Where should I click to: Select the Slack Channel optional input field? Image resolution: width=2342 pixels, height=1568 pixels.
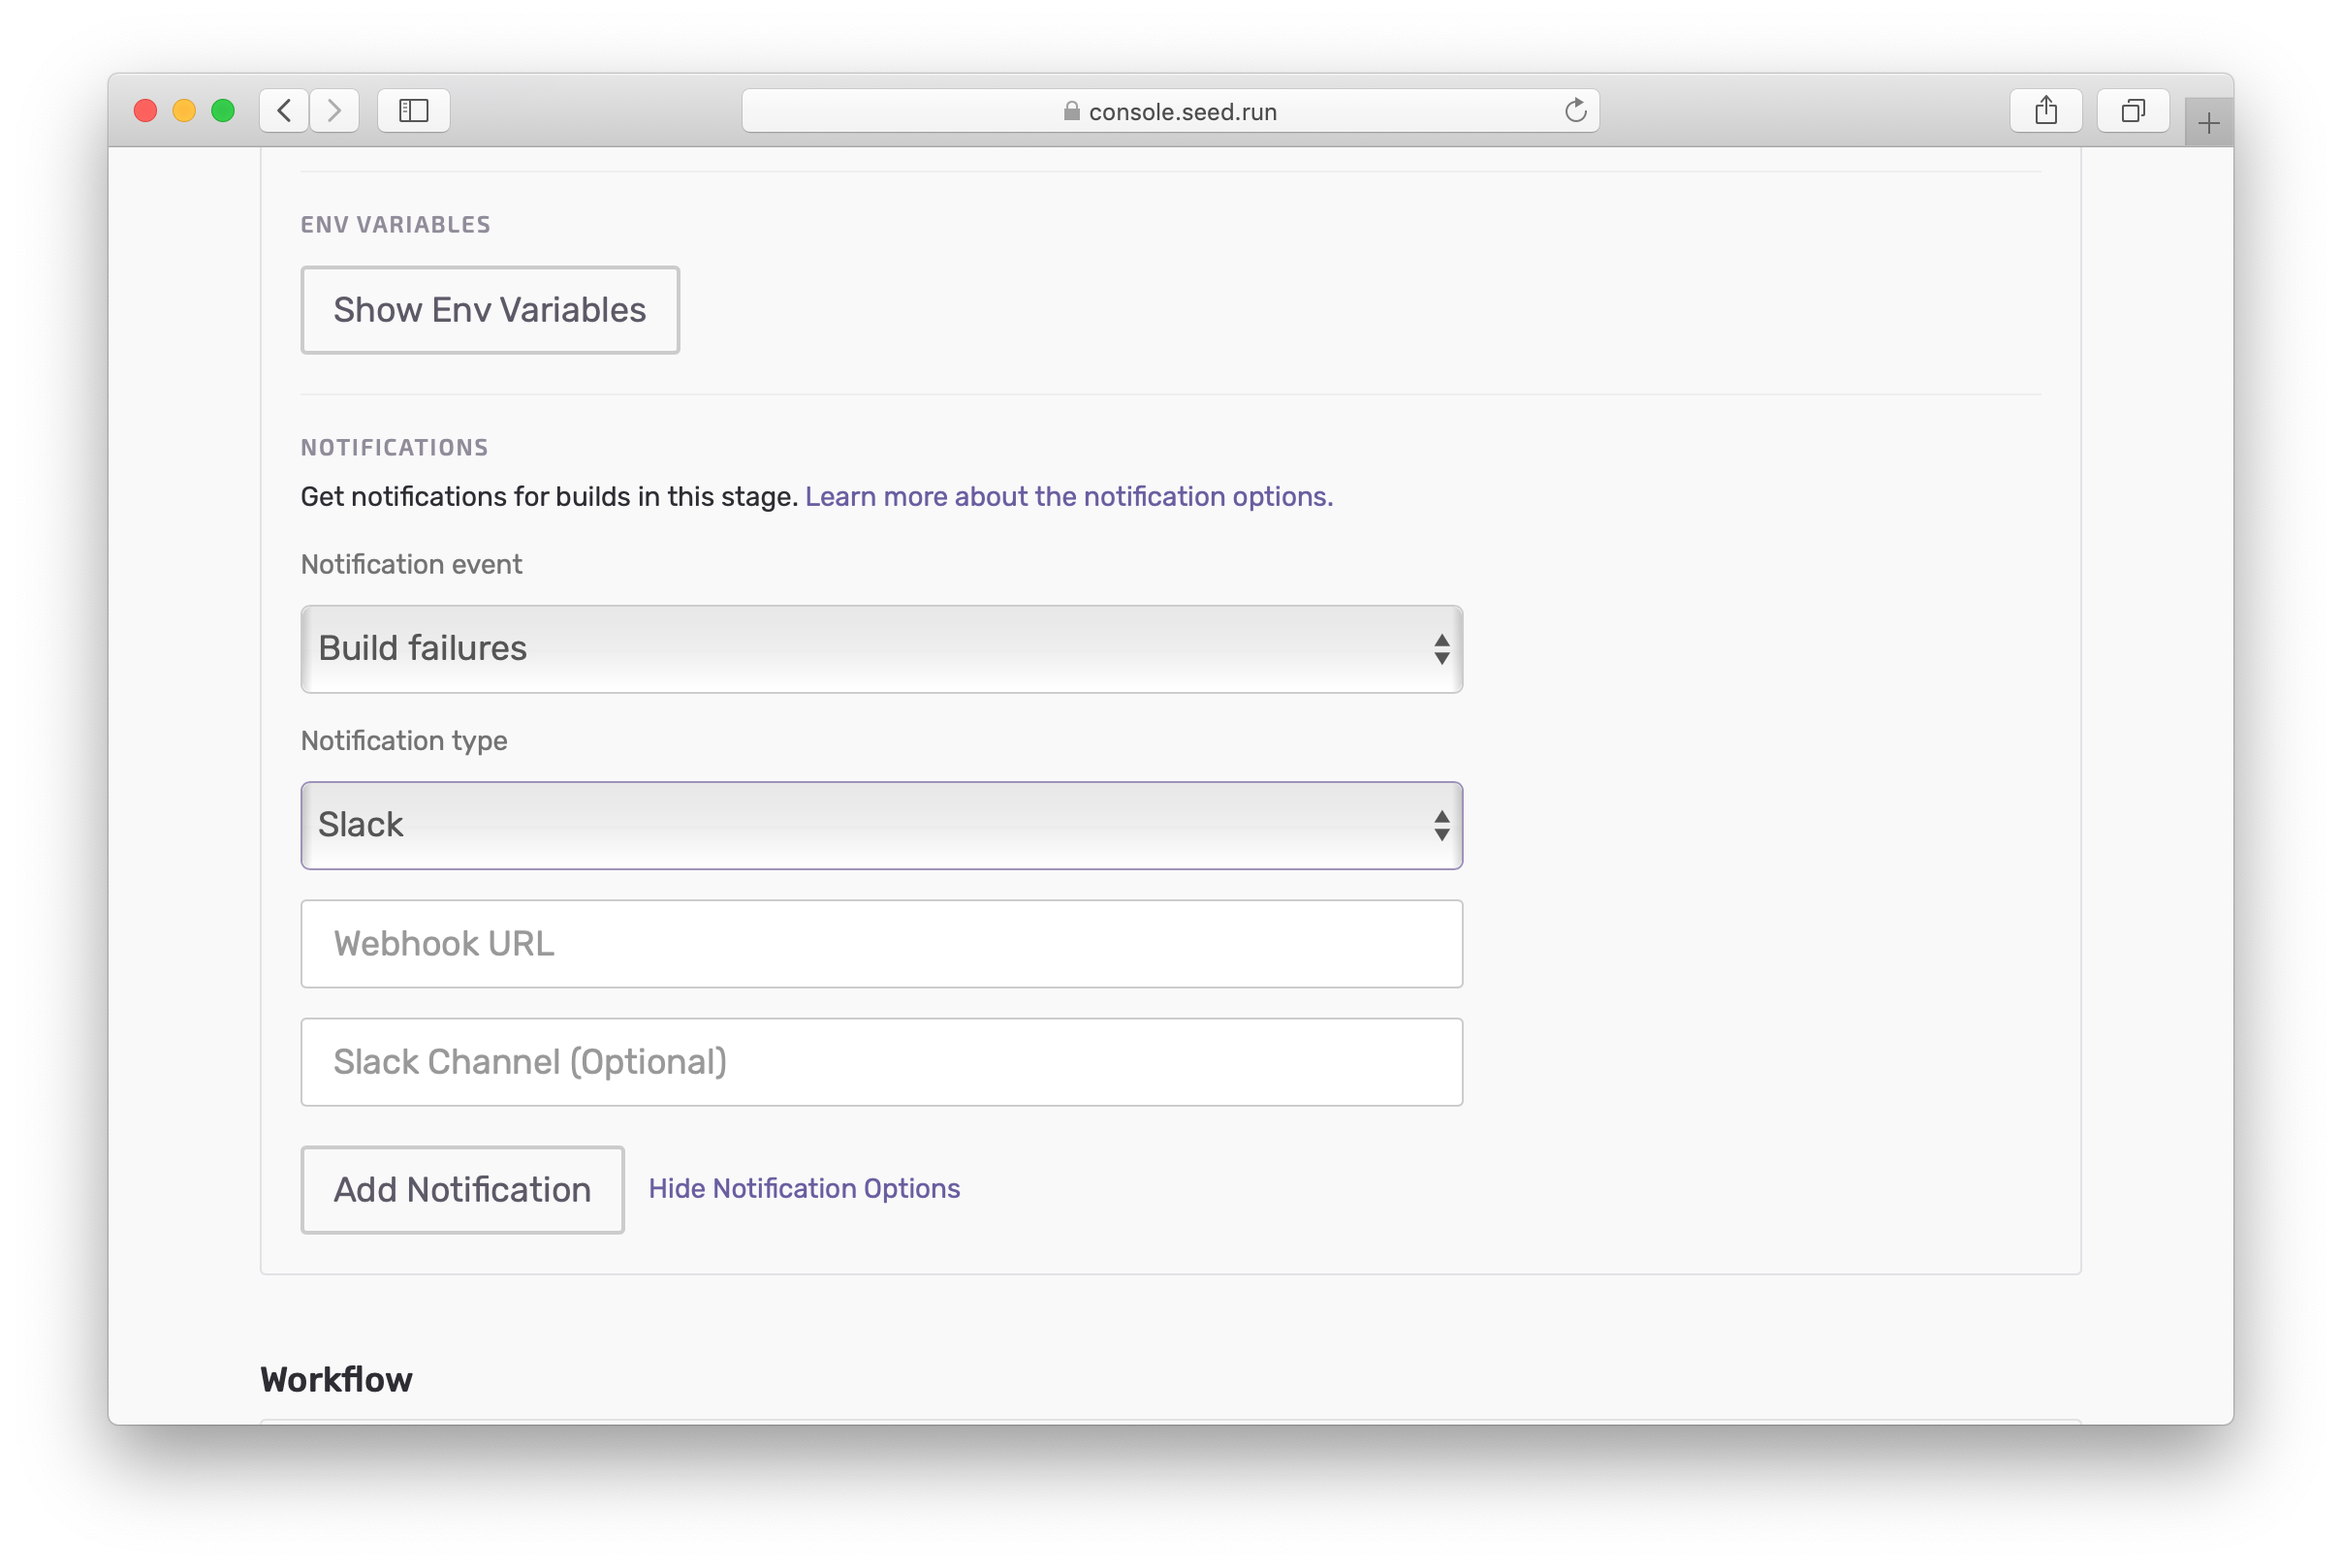[880, 1060]
